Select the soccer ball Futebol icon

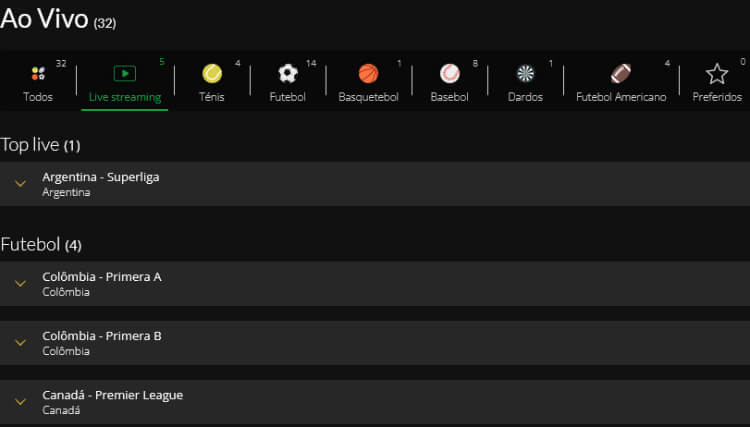288,74
